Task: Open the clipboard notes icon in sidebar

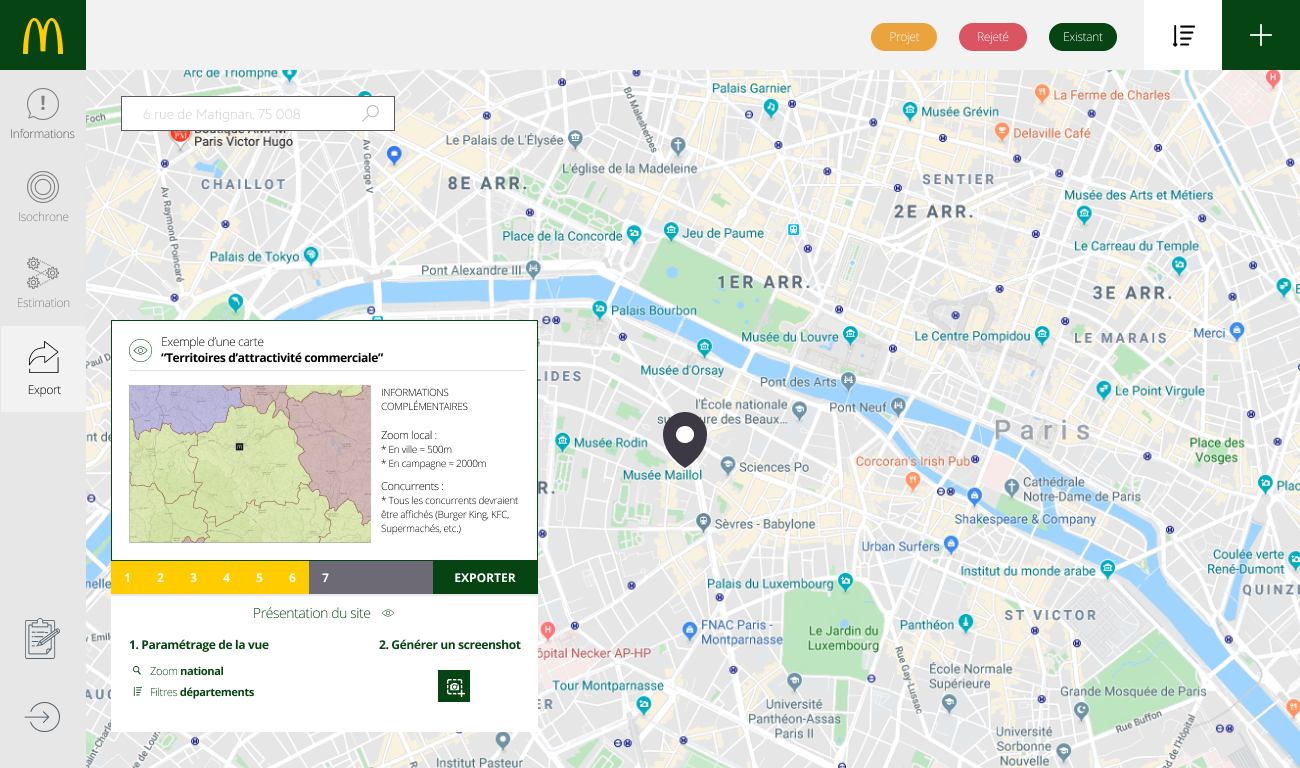Action: (x=42, y=639)
